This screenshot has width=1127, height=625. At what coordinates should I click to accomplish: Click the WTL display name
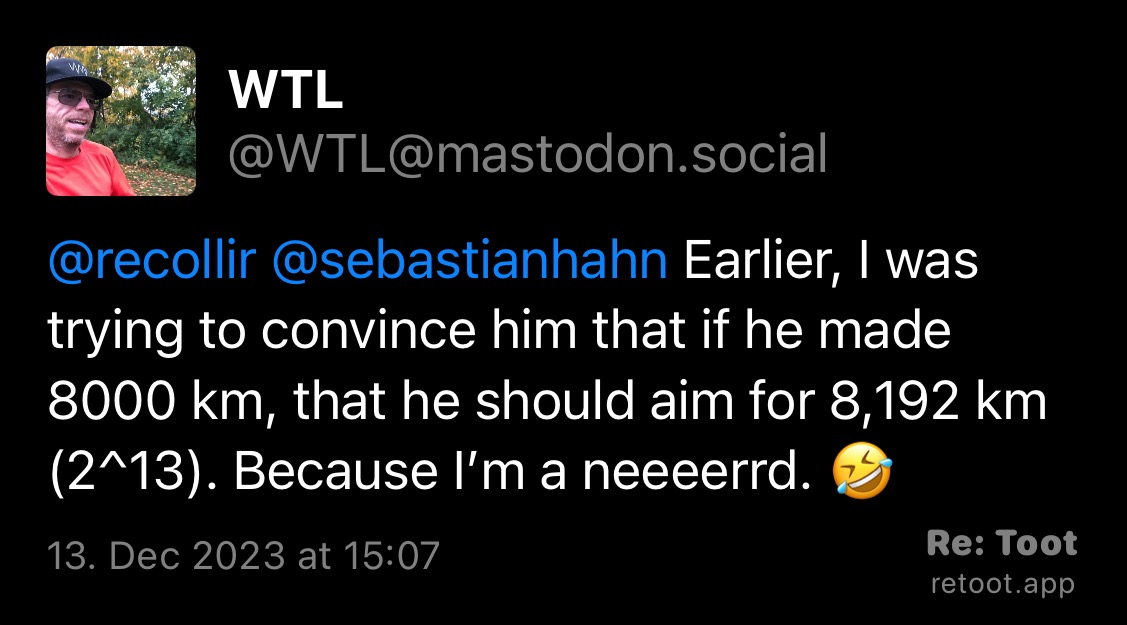point(285,91)
